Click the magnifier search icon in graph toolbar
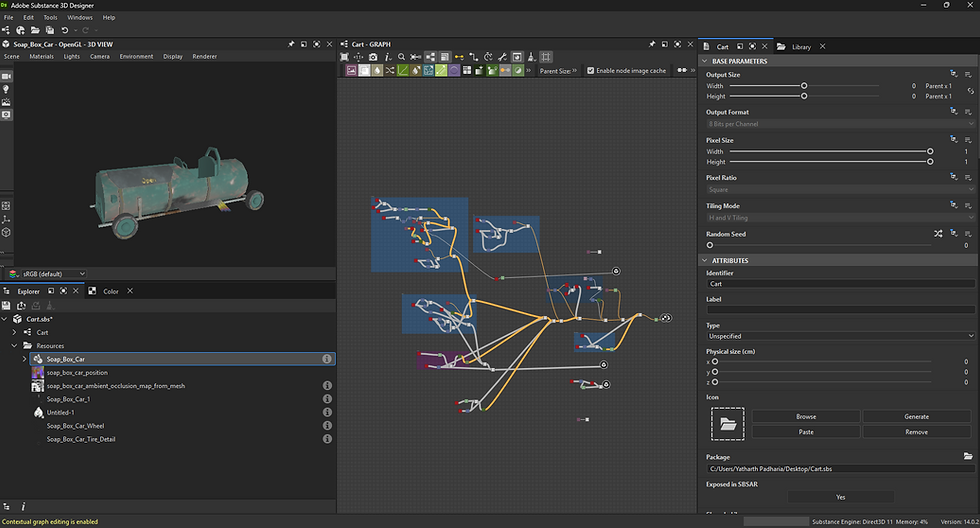 point(401,57)
